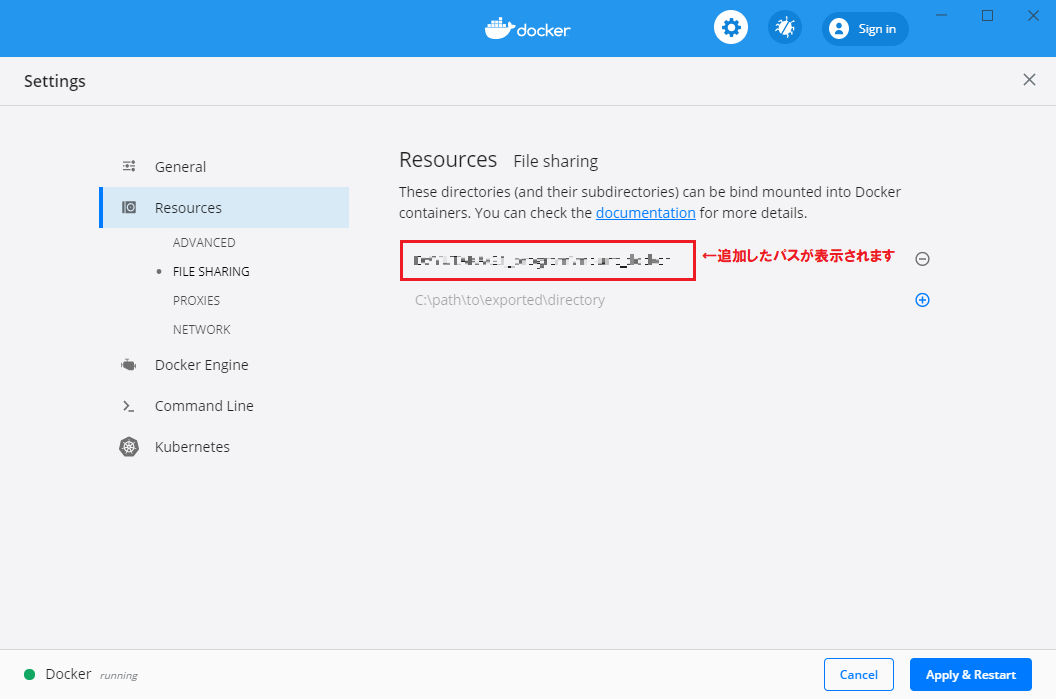This screenshot has width=1056, height=699.
Task: Open Docker Engine settings via its whale icon
Action: [129, 365]
